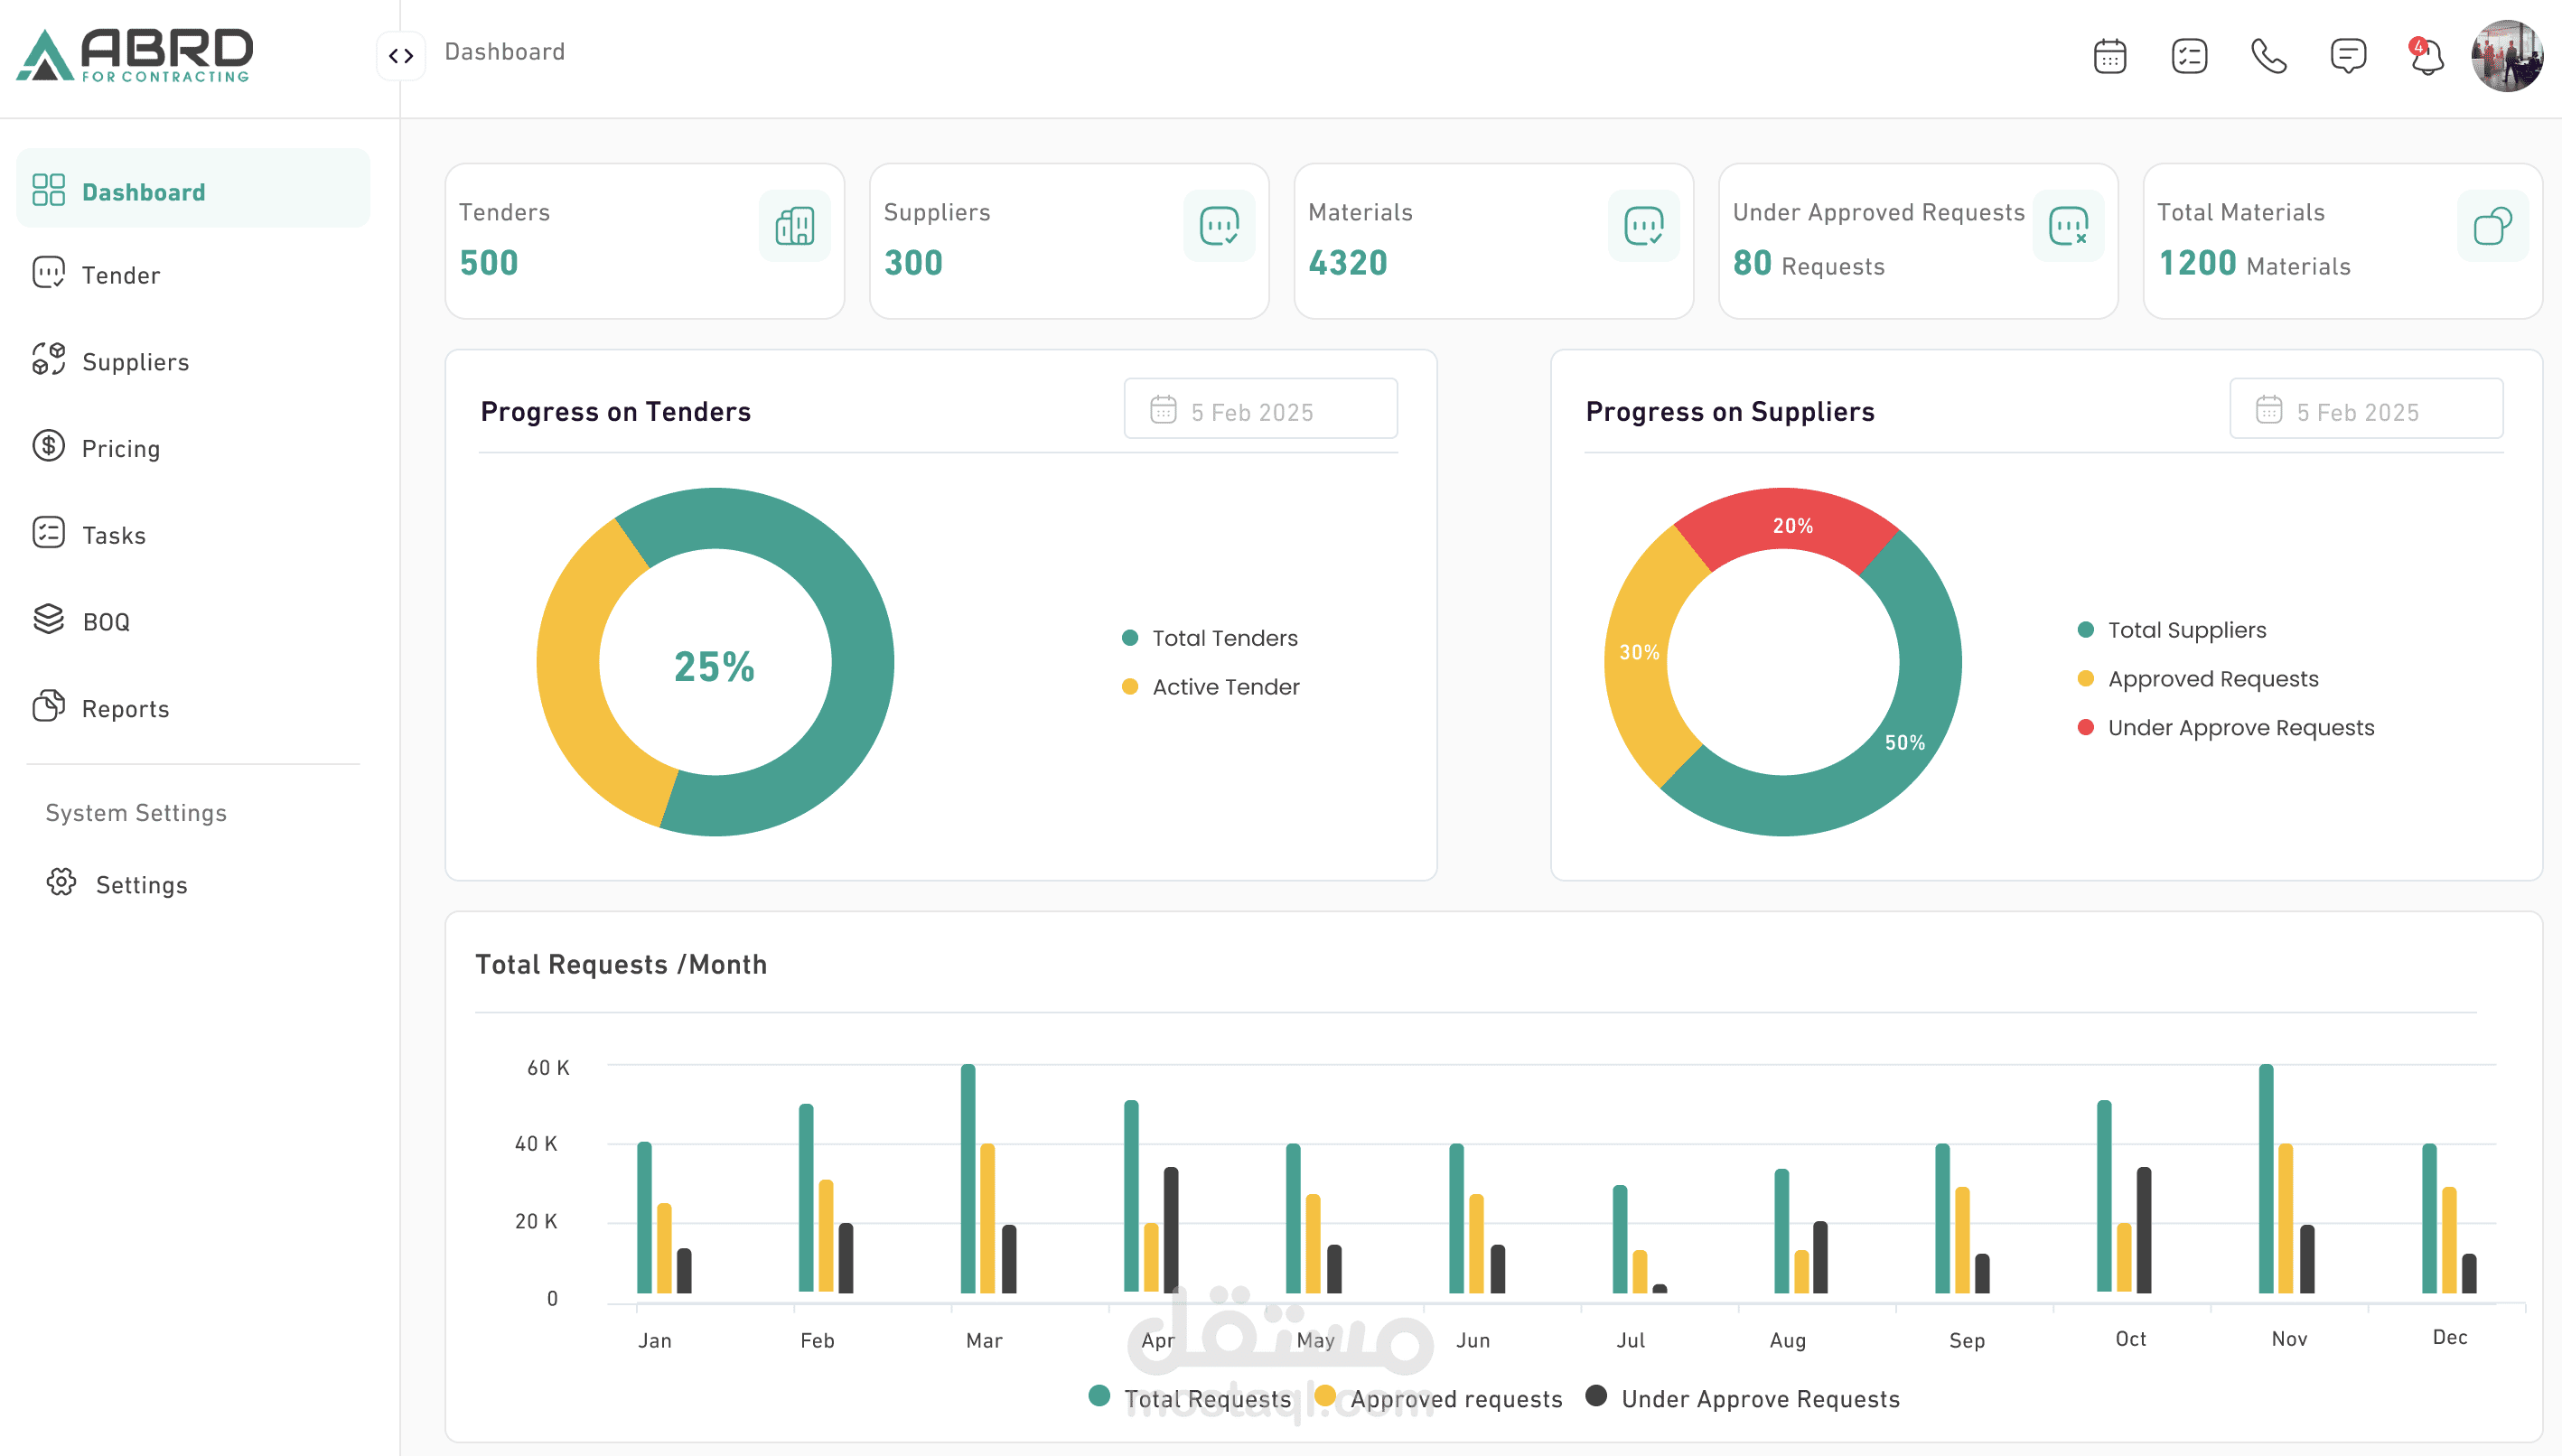Toggle Approved requests legend under bar chart
The image size is (2562, 1456).
1454,1398
